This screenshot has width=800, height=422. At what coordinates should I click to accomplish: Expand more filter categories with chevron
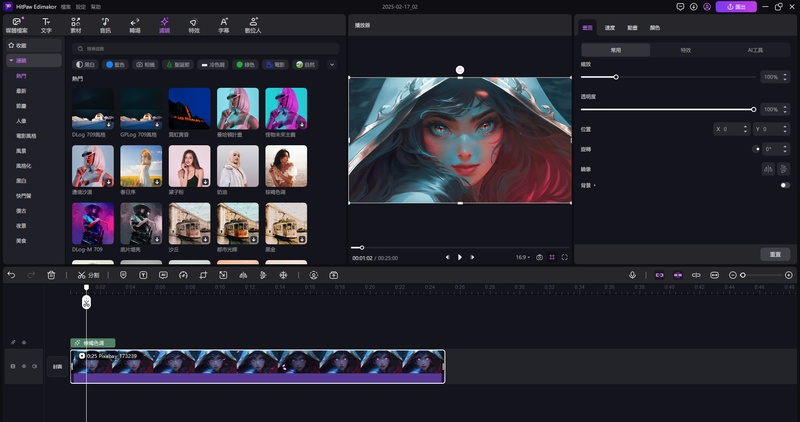coord(331,65)
